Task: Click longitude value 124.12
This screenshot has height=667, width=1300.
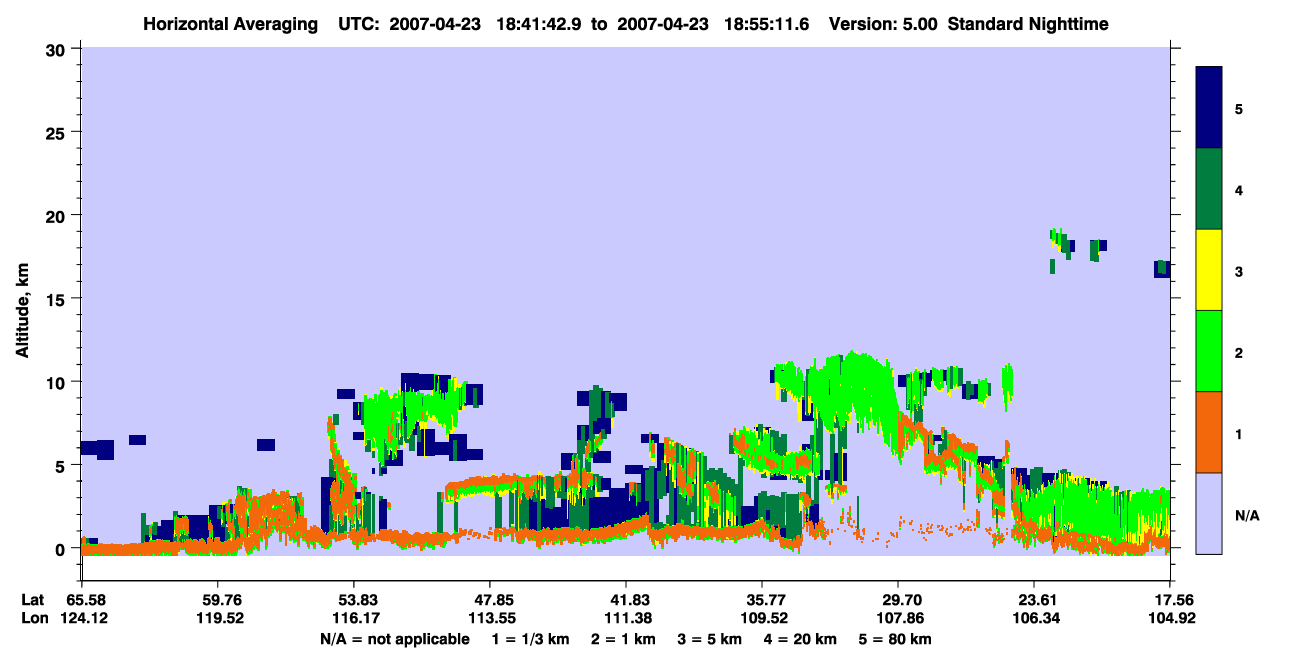Action: (x=82, y=618)
